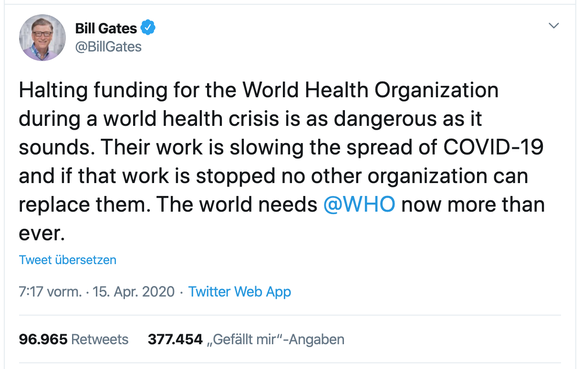Open the 7:17 vorm. time link
The image size is (582, 369).
(50, 292)
